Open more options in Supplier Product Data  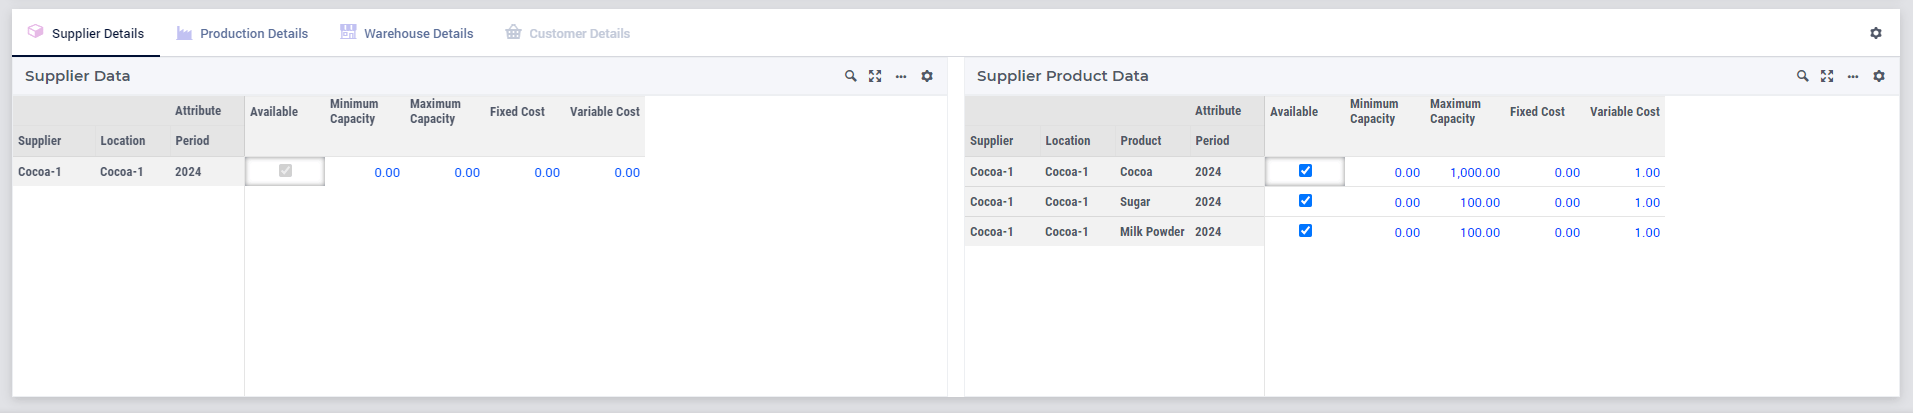(1853, 76)
